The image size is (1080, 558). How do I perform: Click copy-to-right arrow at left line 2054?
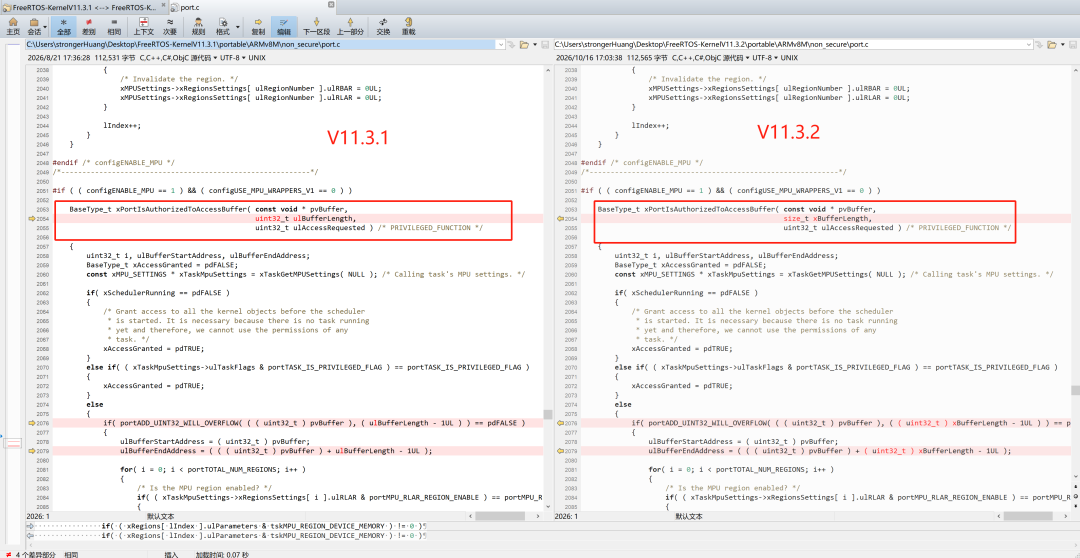pyautogui.click(x=31, y=218)
